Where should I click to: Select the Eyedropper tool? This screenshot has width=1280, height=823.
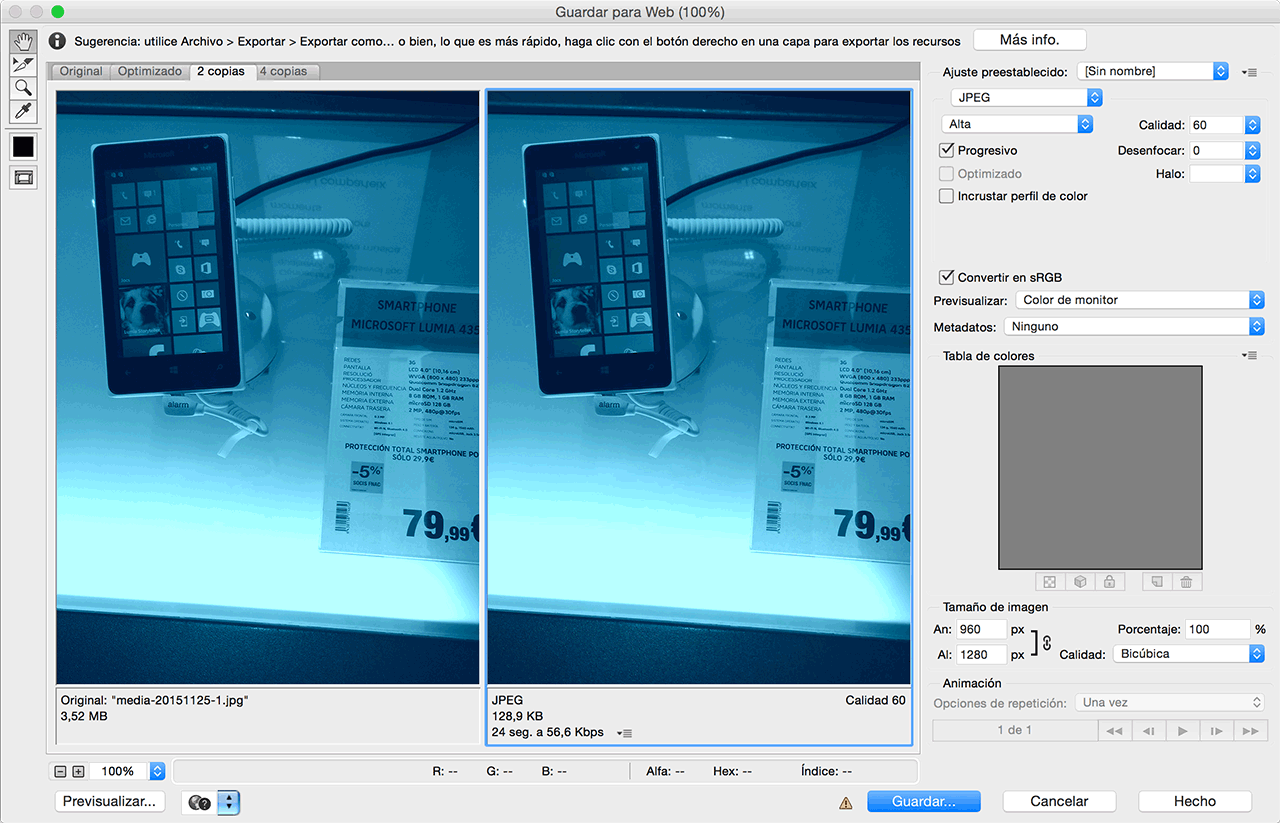(23, 110)
